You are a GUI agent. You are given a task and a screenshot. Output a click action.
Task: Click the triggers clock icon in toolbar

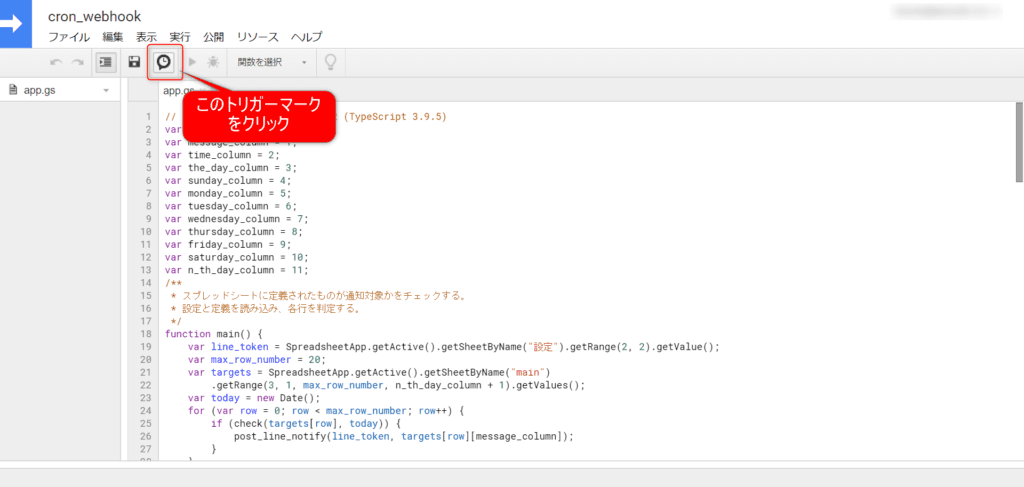(x=163, y=62)
